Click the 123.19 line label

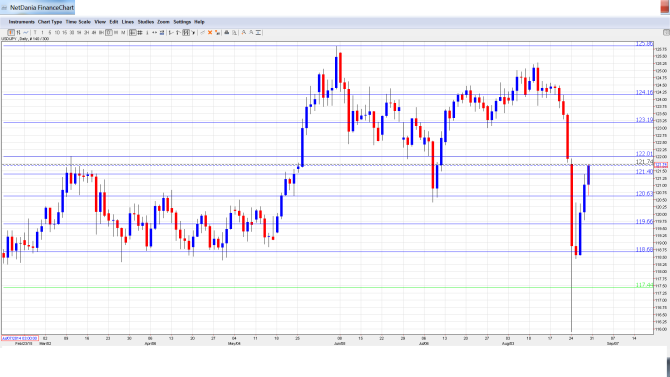(644, 120)
